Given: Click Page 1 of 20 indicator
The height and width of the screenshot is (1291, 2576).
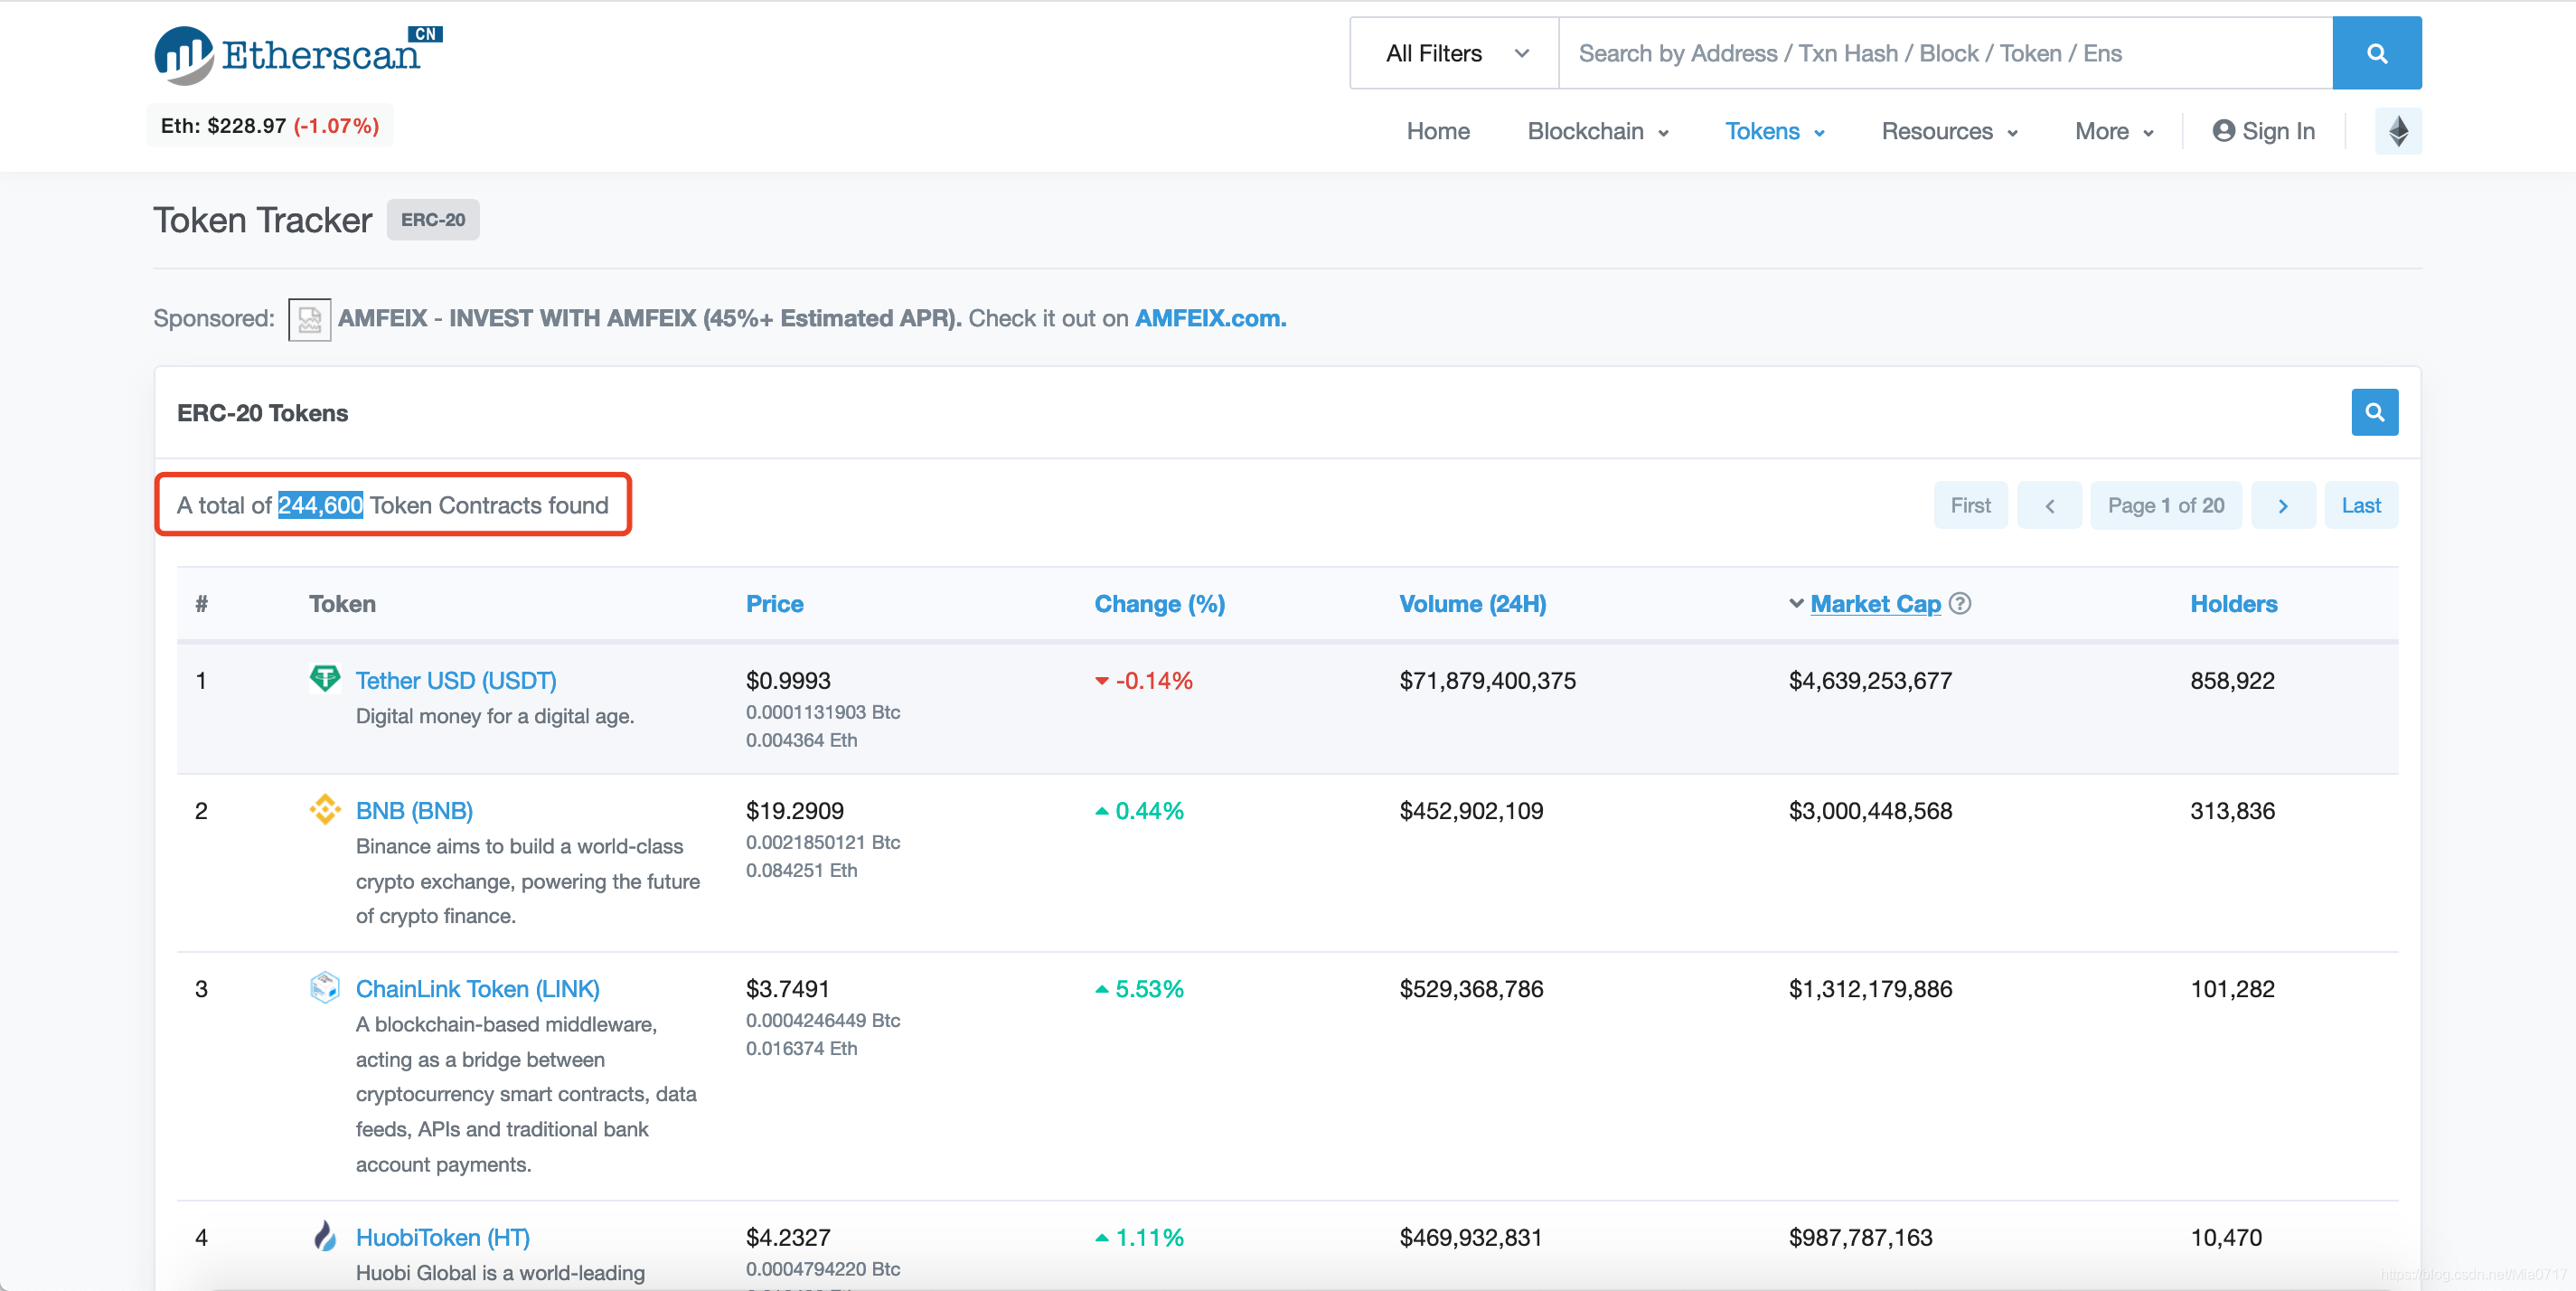Looking at the screenshot, I should 2165,505.
